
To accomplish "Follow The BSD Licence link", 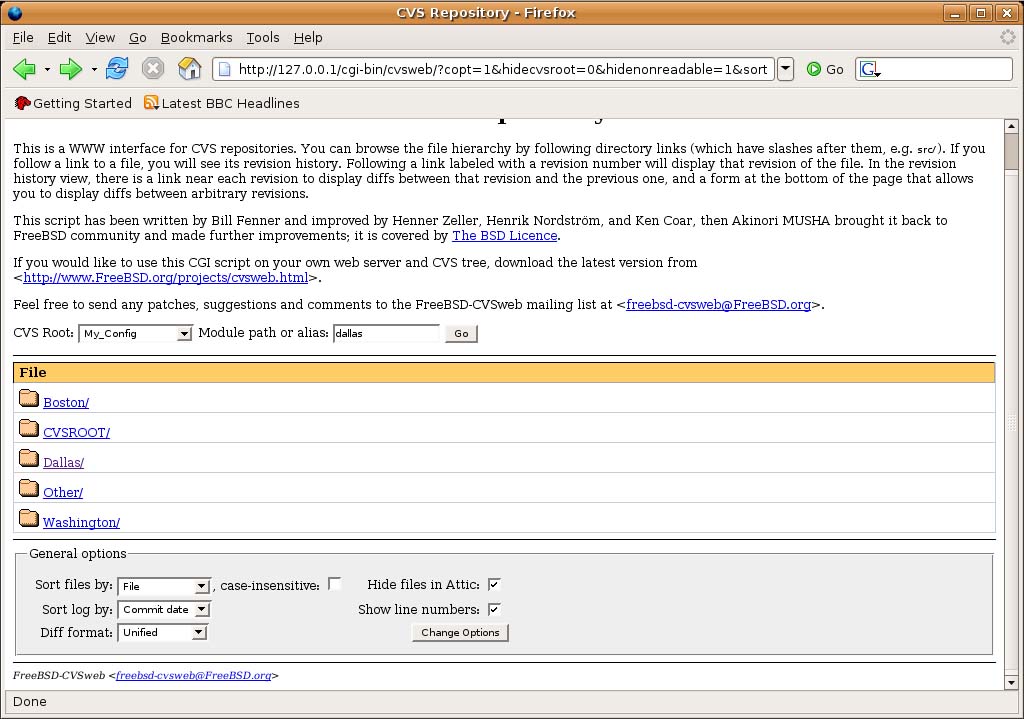I will pyautogui.click(x=505, y=236).
